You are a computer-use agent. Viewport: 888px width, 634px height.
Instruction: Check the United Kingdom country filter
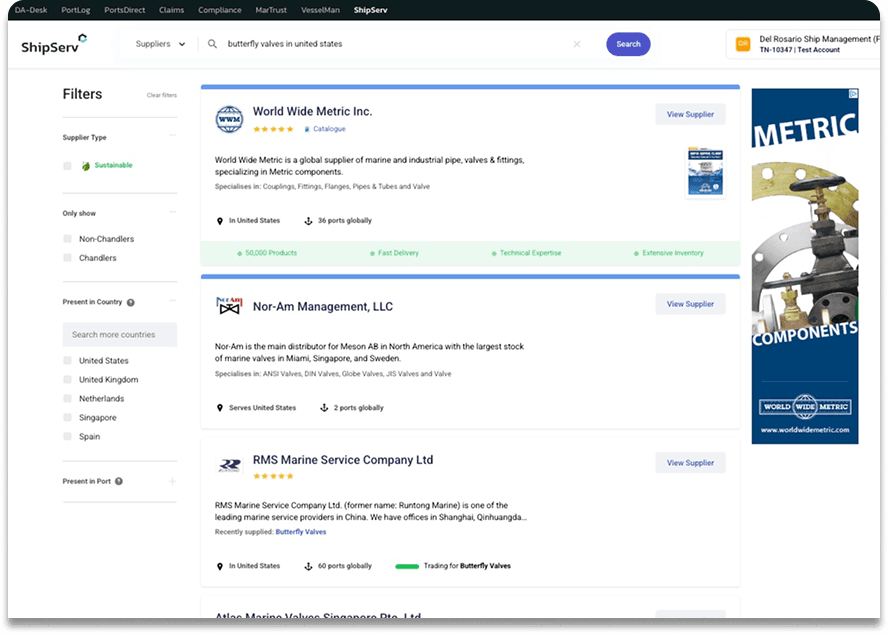(x=67, y=380)
